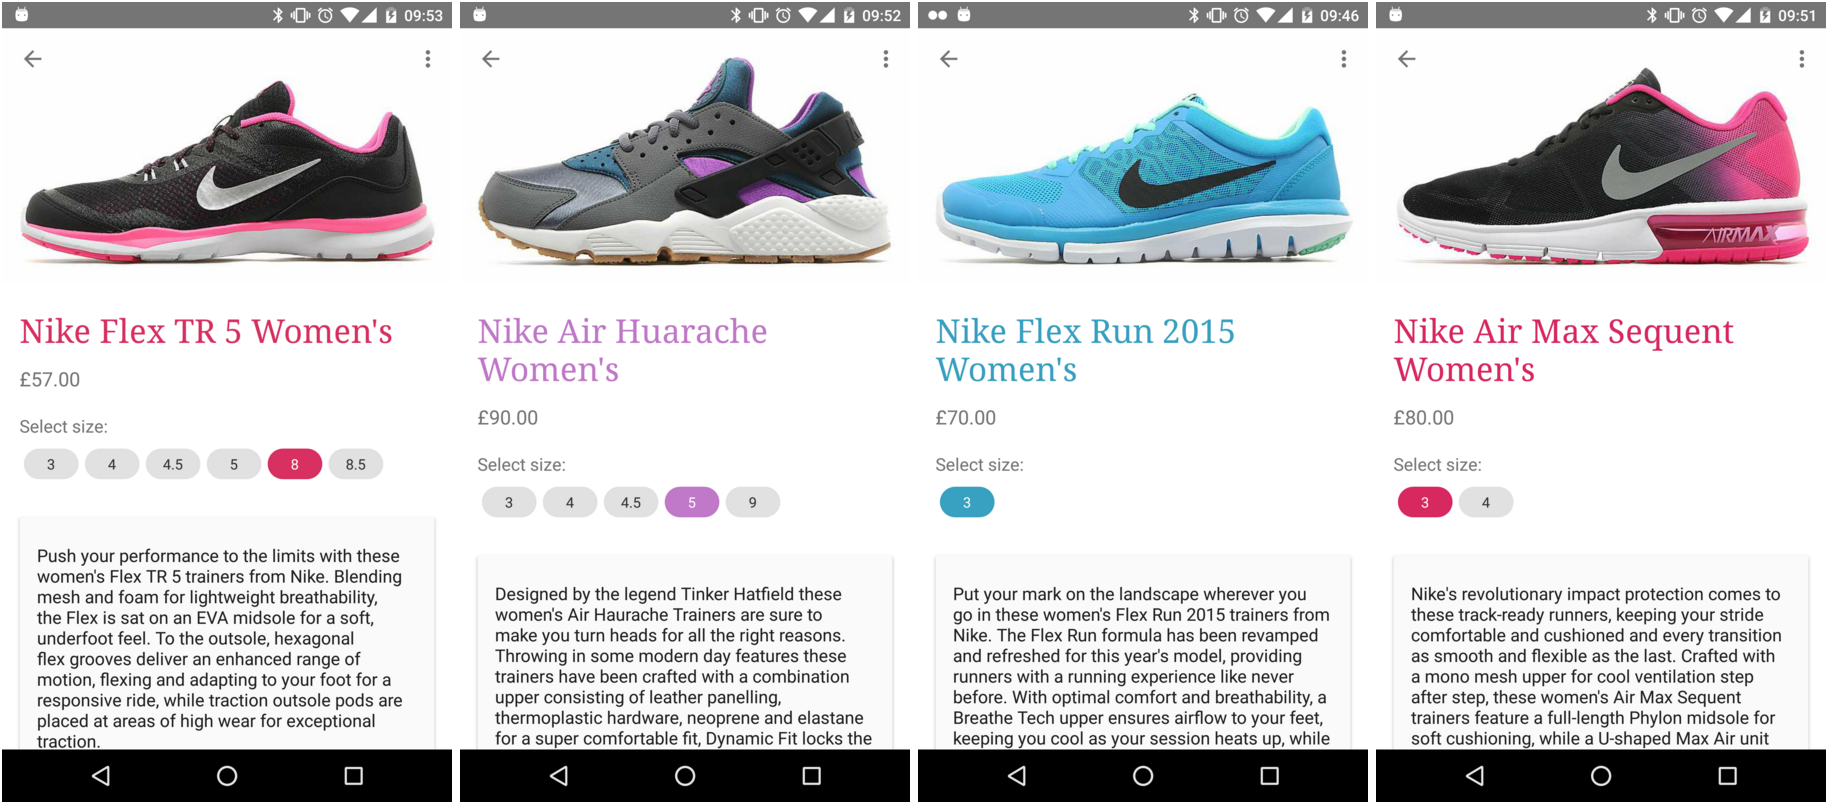Tap the Flex Run 2015 description card

point(1143,652)
